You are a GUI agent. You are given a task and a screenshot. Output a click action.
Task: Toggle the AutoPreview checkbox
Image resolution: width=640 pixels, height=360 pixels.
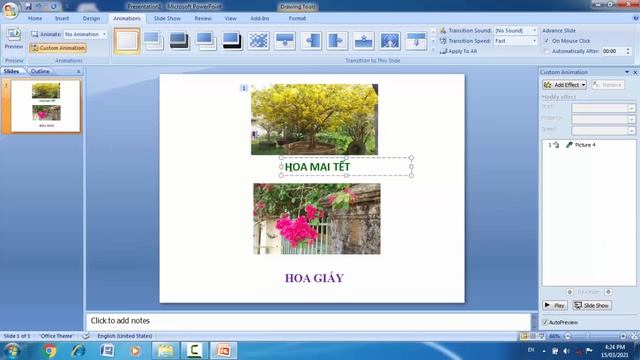pyautogui.click(x=545, y=322)
